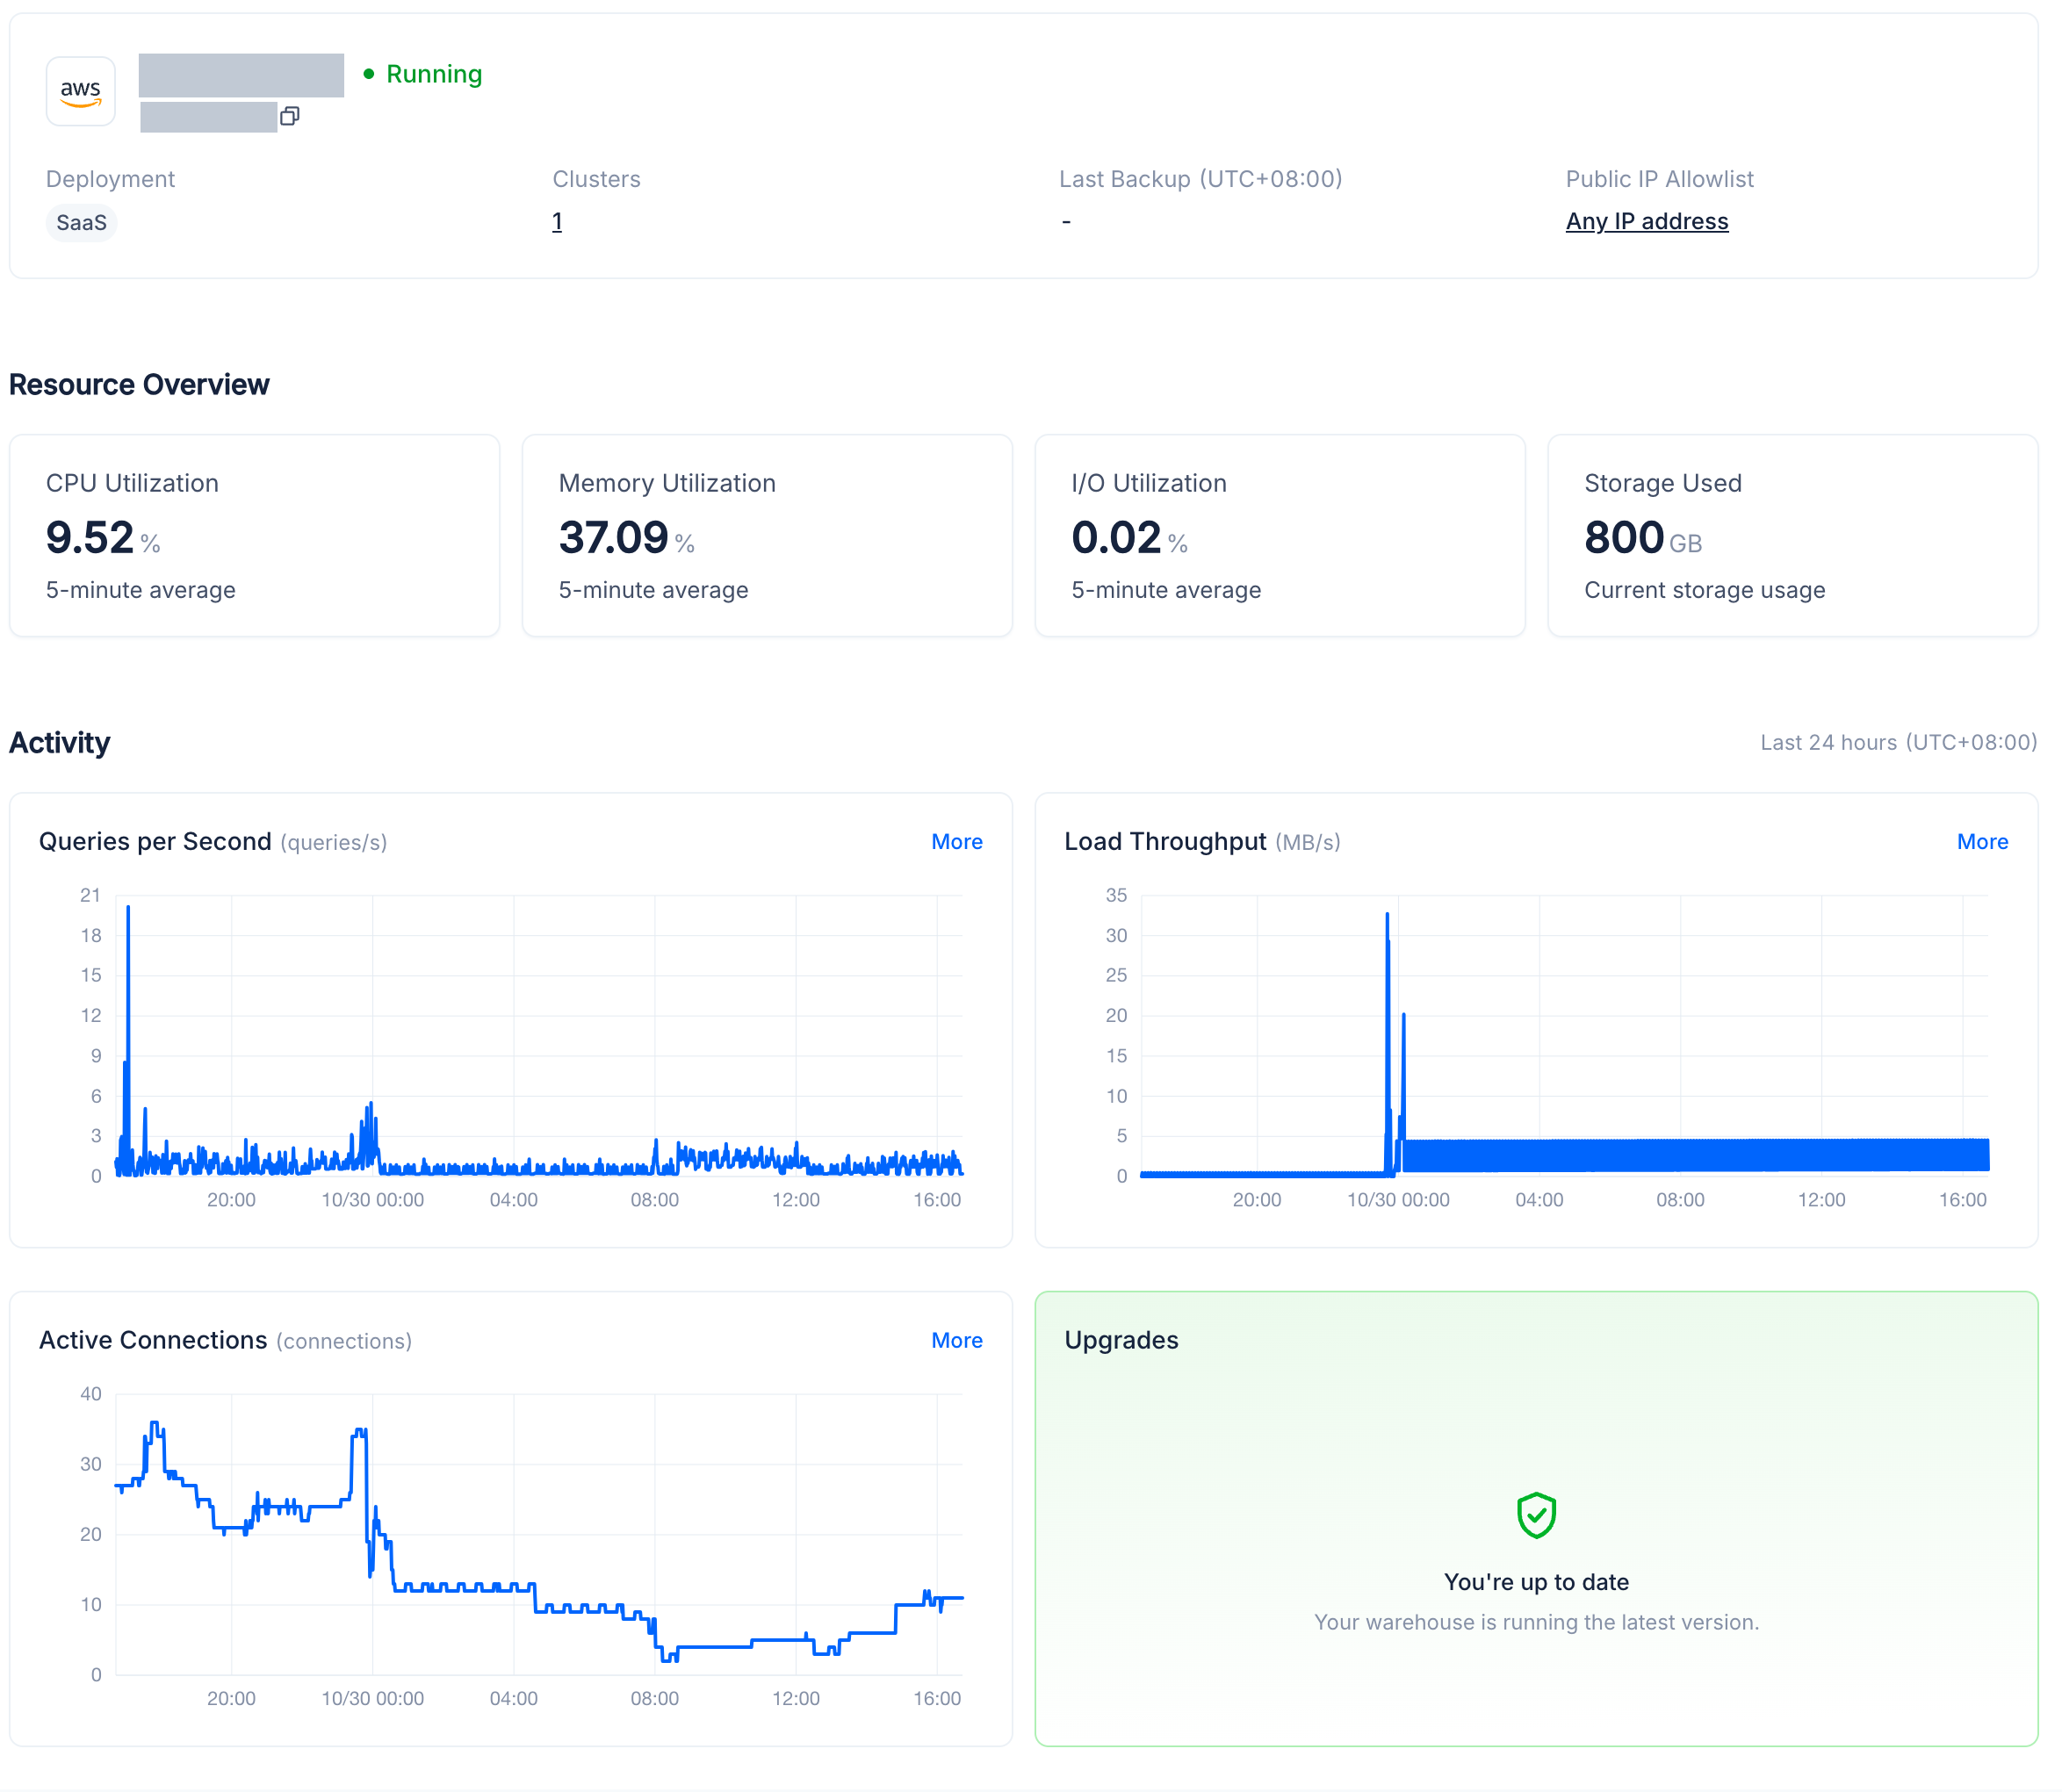Image resolution: width=2062 pixels, height=1792 pixels.
Task: Open More for Load Throughput
Action: [1982, 842]
